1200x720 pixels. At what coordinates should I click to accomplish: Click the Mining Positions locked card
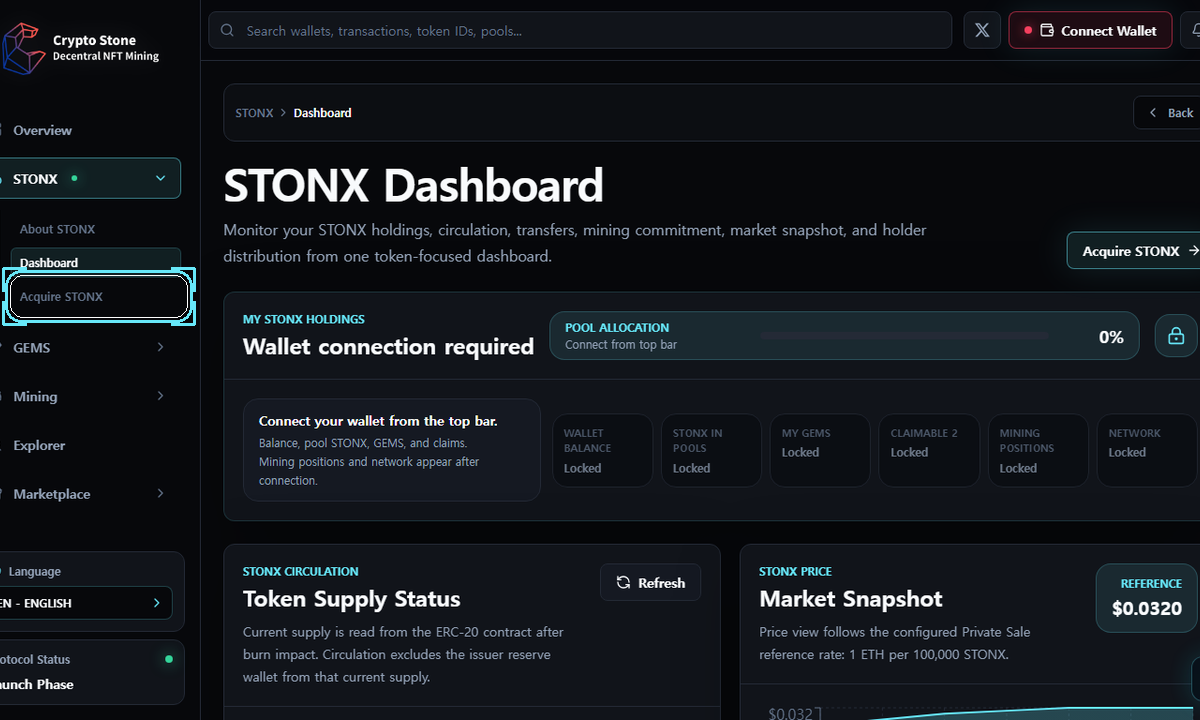click(x=1039, y=451)
